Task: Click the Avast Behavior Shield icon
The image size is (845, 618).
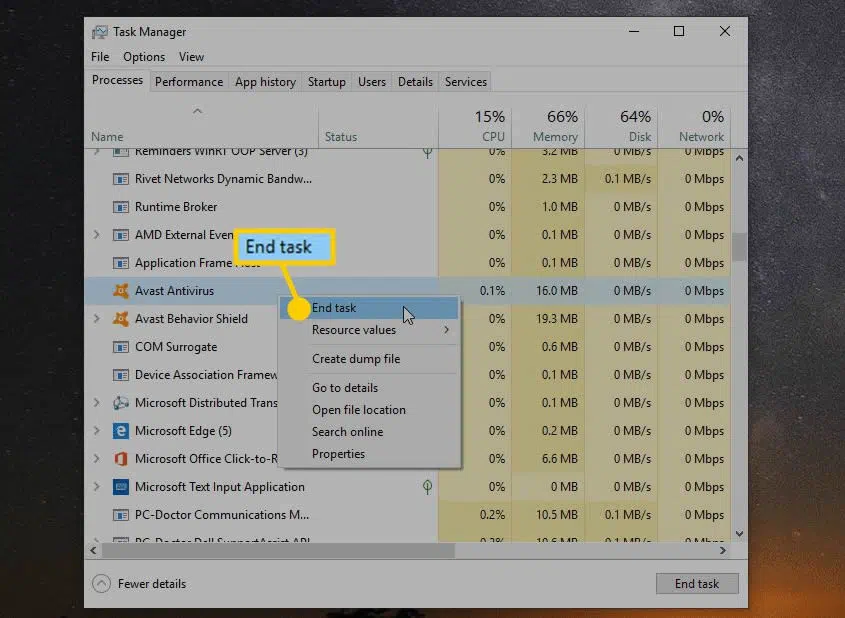Action: click(121, 319)
